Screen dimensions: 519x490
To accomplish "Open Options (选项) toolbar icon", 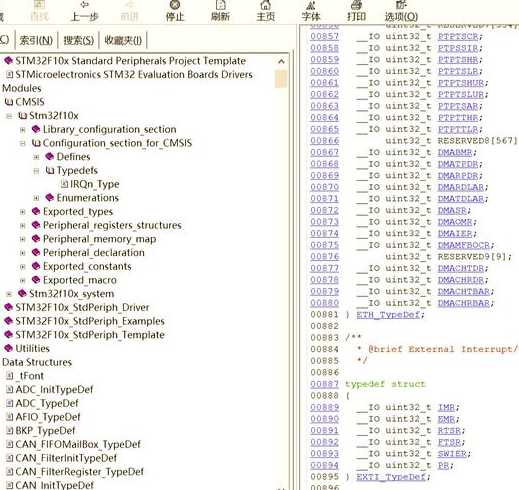I will pos(401,5).
